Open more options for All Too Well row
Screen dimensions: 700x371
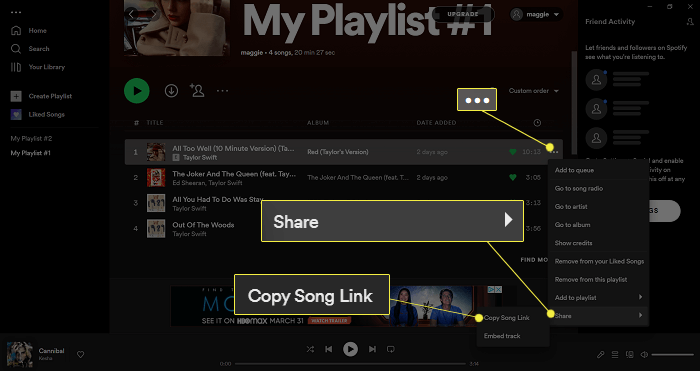[x=554, y=152]
